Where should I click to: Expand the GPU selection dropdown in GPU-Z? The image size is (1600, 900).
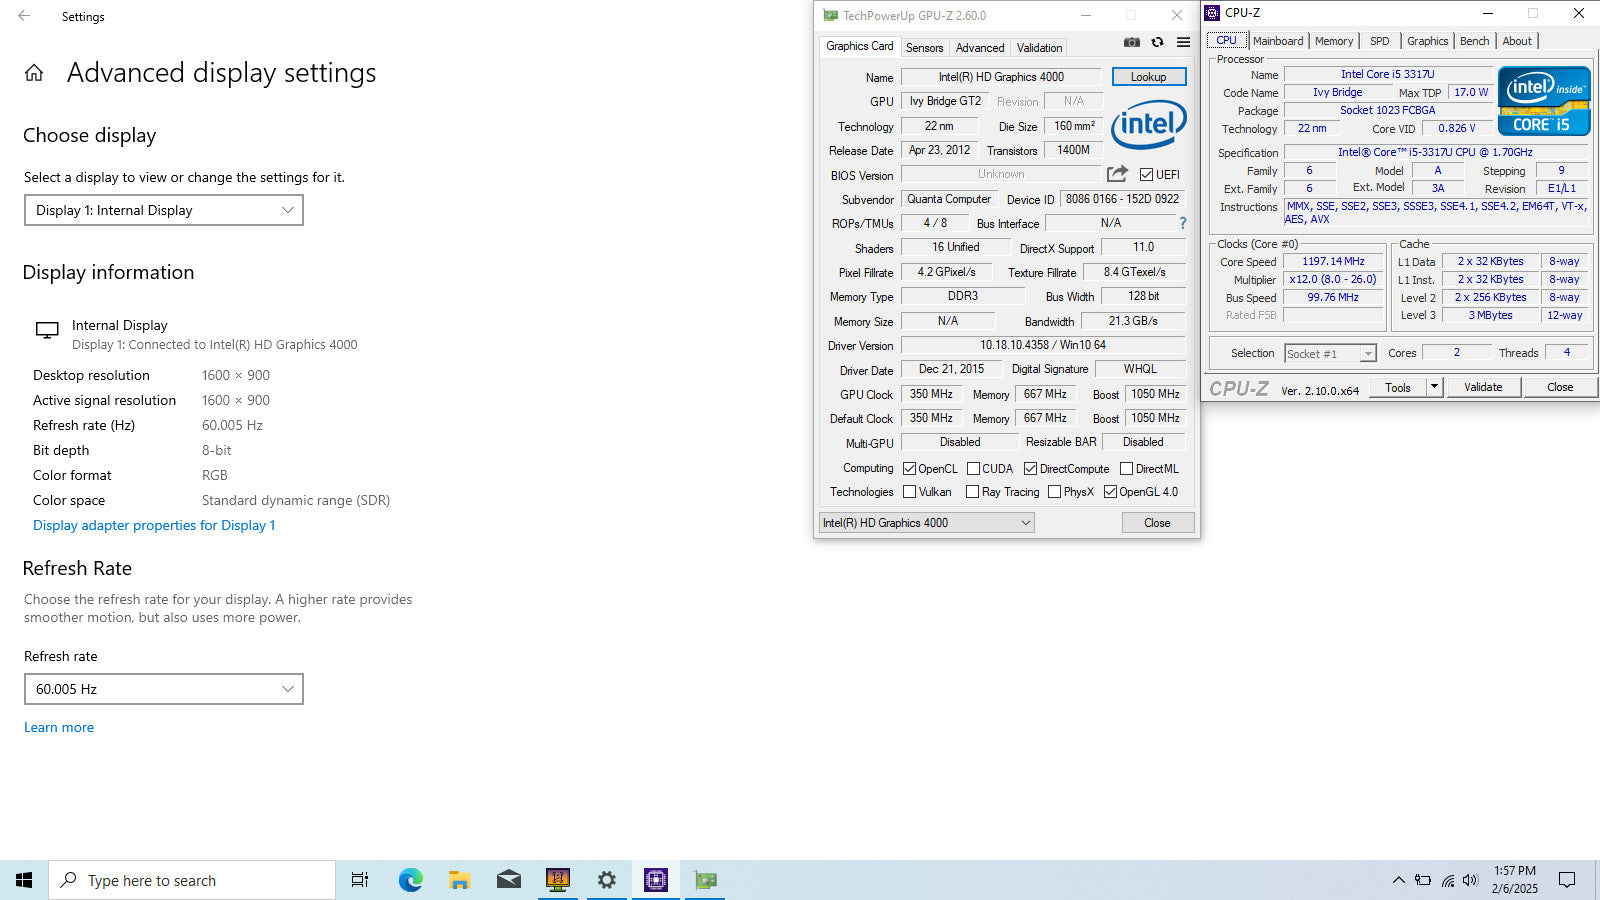[926, 523]
